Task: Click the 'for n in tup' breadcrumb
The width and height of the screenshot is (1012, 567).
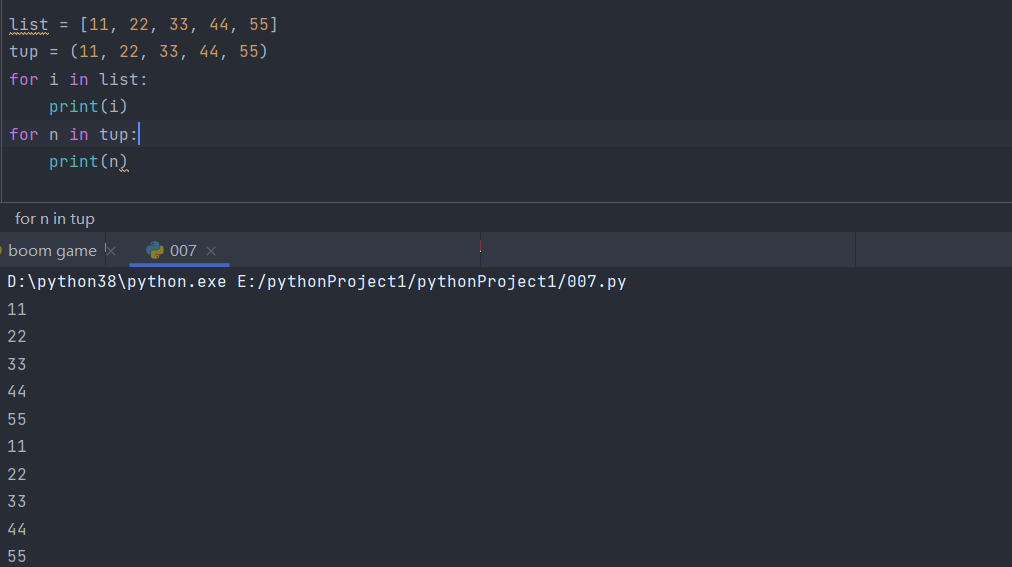Action: (55, 218)
